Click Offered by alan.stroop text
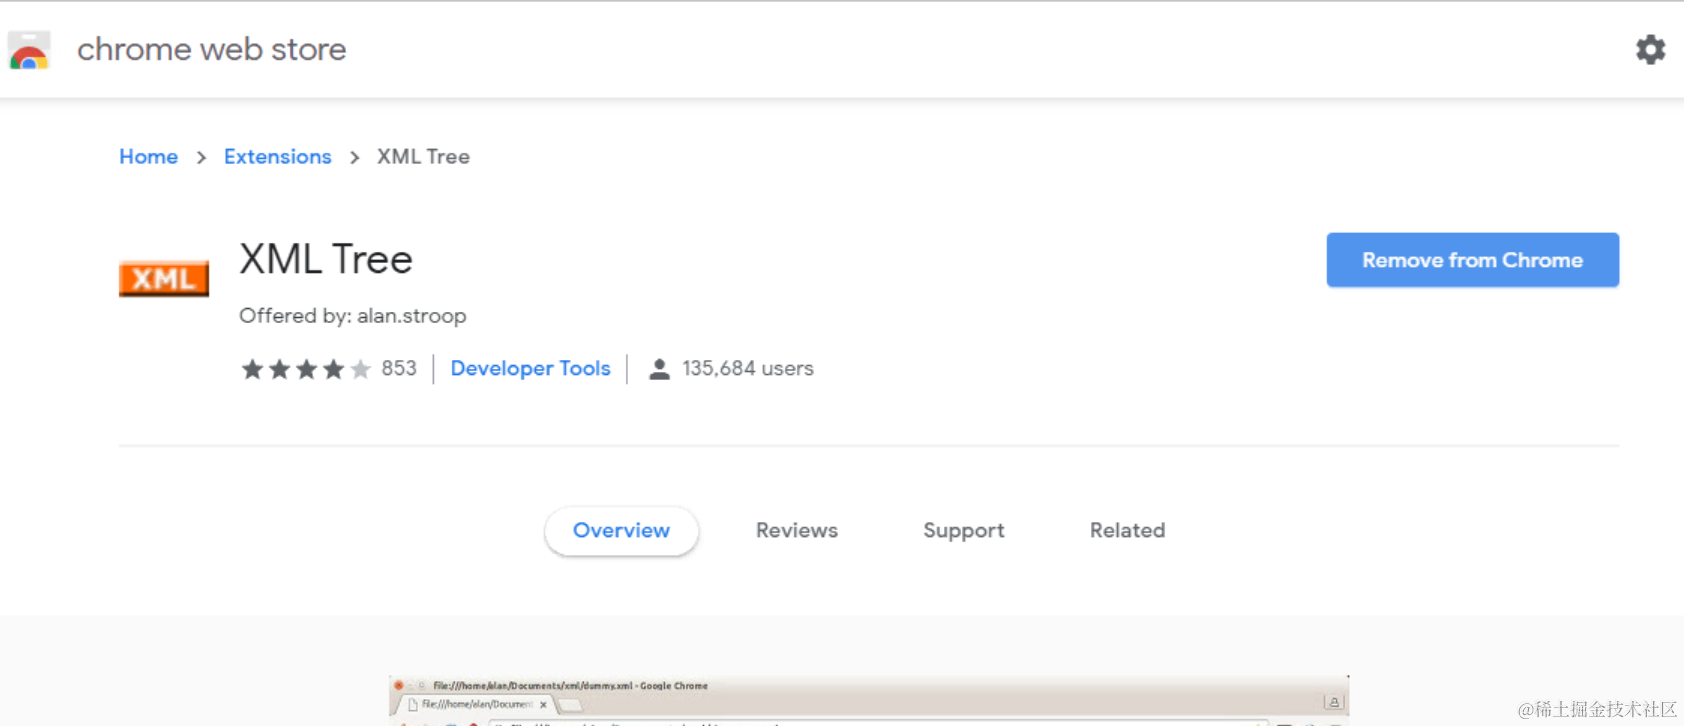The height and width of the screenshot is (726, 1684). click(353, 316)
